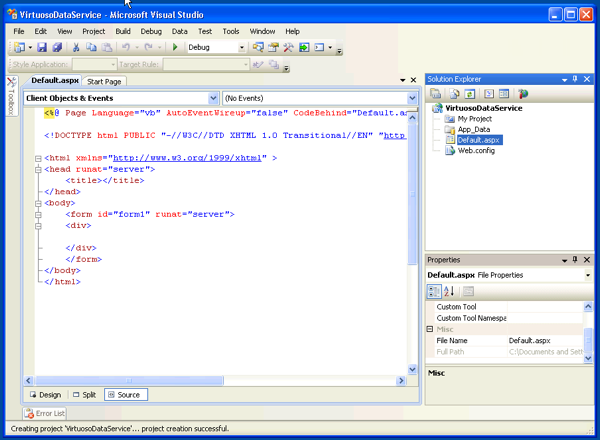
Task: Open the Error List panel
Action: click(x=45, y=413)
